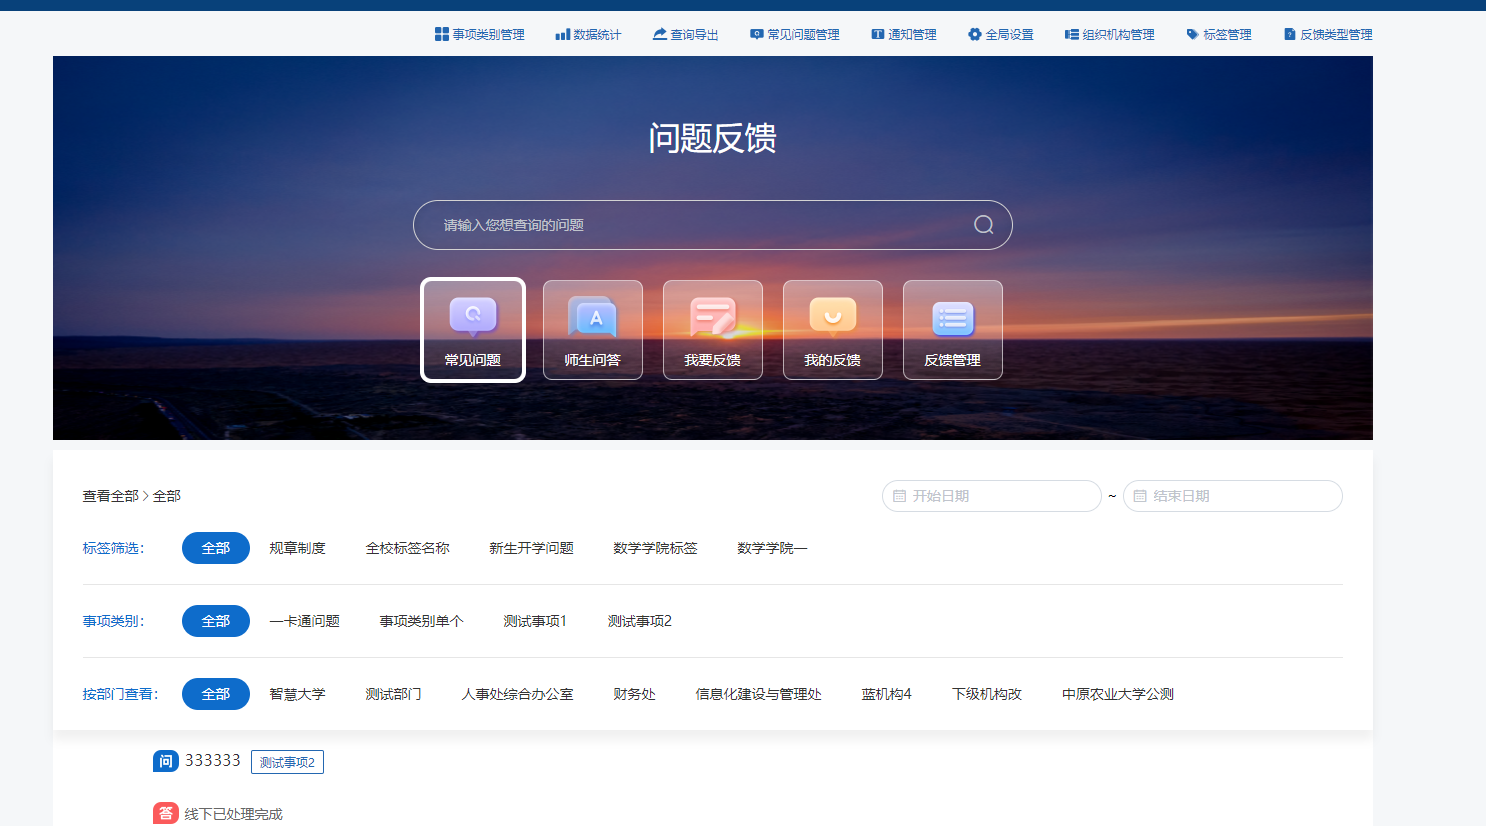This screenshot has width=1486, height=826.
Task: Filter by department 信息化建设与管理处
Action: pyautogui.click(x=759, y=694)
